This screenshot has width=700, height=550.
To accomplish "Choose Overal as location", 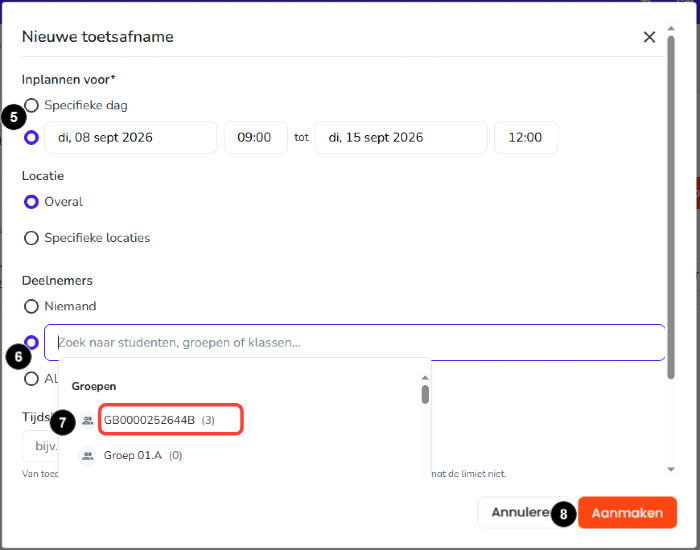I will coord(31,202).
